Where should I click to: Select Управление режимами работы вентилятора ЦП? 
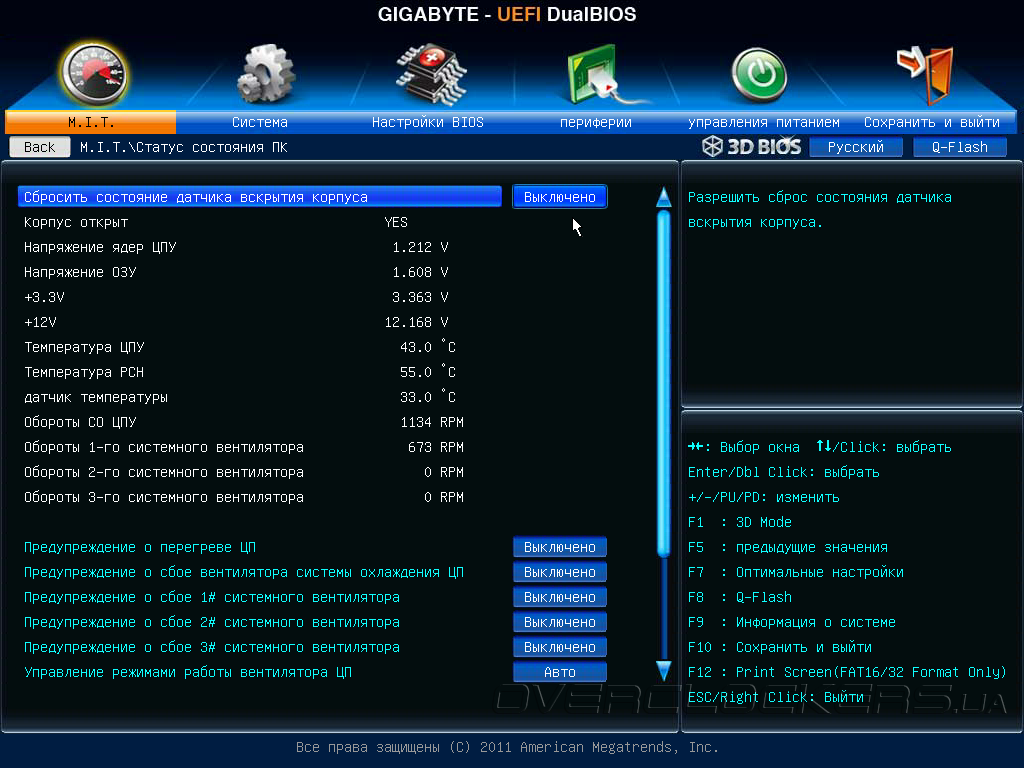[187, 672]
